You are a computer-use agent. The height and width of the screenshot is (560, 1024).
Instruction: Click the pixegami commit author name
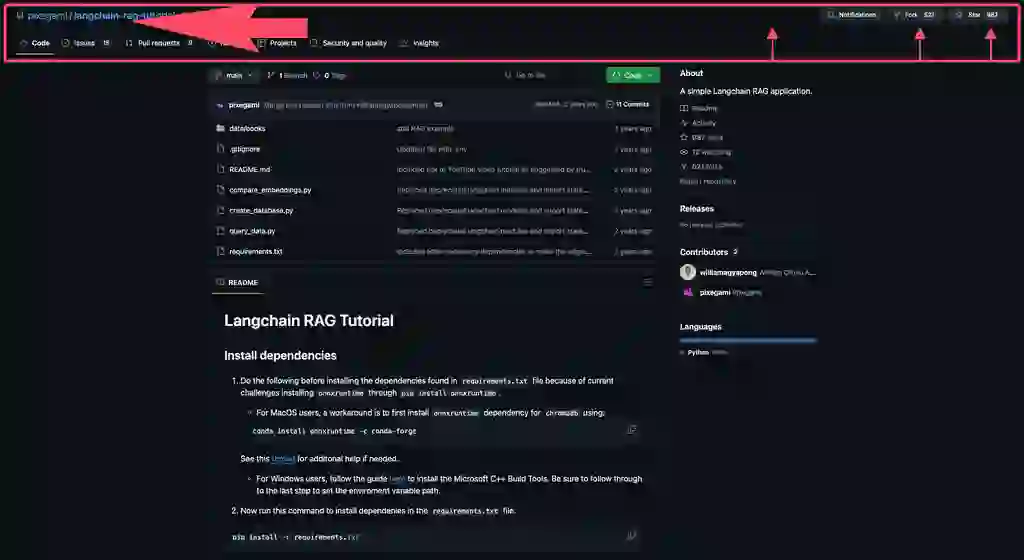pyautogui.click(x=244, y=105)
